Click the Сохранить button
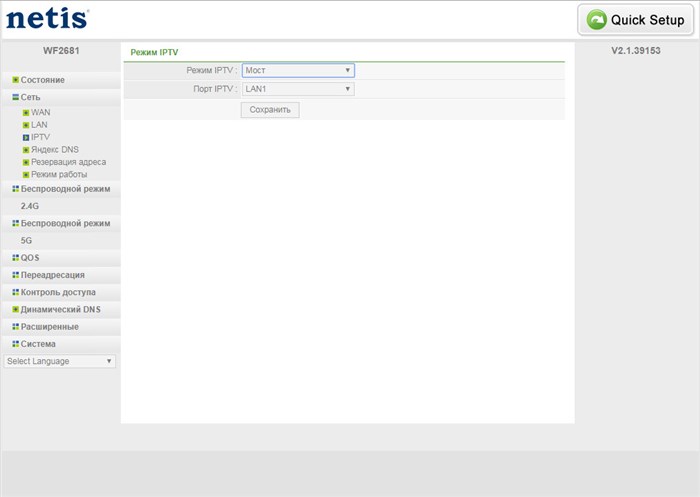The width and height of the screenshot is (700, 497). pyautogui.click(x=270, y=110)
